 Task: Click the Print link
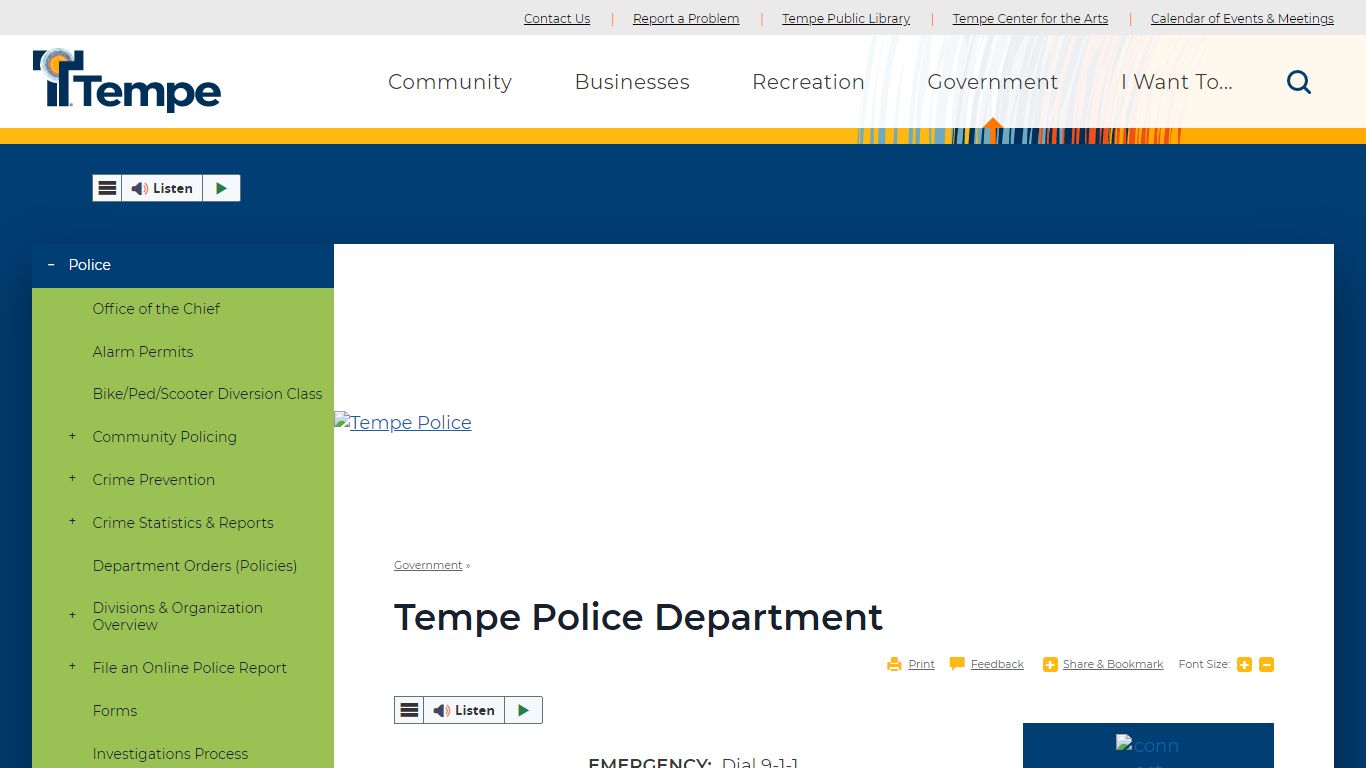[921, 664]
